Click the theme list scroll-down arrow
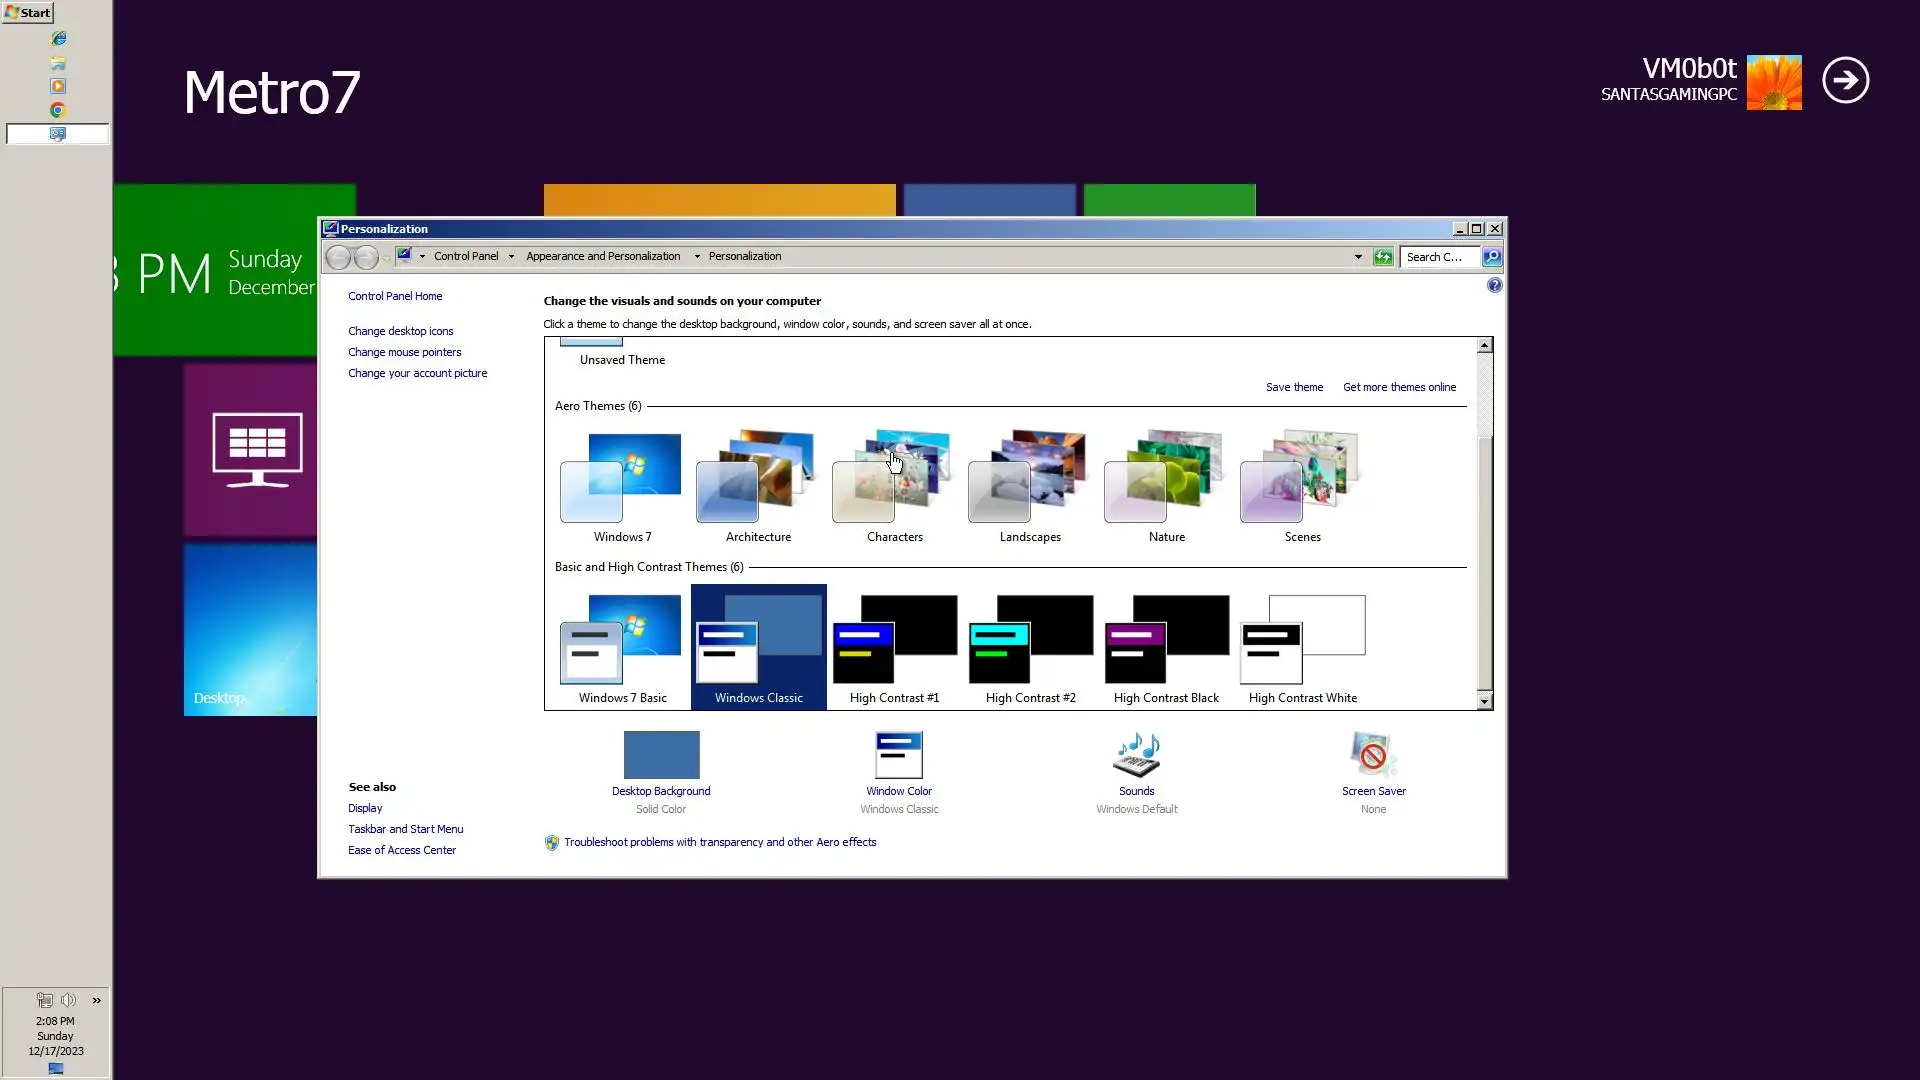This screenshot has width=1920, height=1080. point(1484,701)
